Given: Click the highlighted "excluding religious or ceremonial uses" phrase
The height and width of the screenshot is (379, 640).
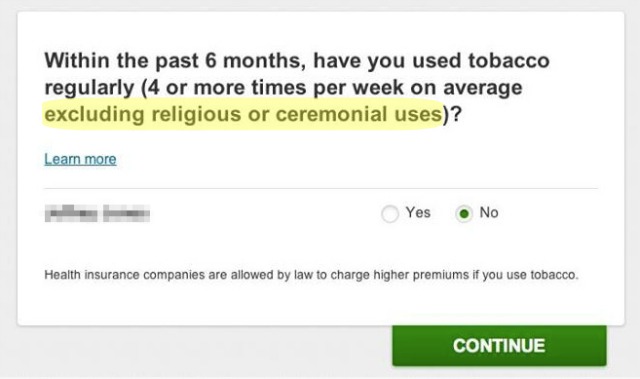Looking at the screenshot, I should click(x=243, y=114).
